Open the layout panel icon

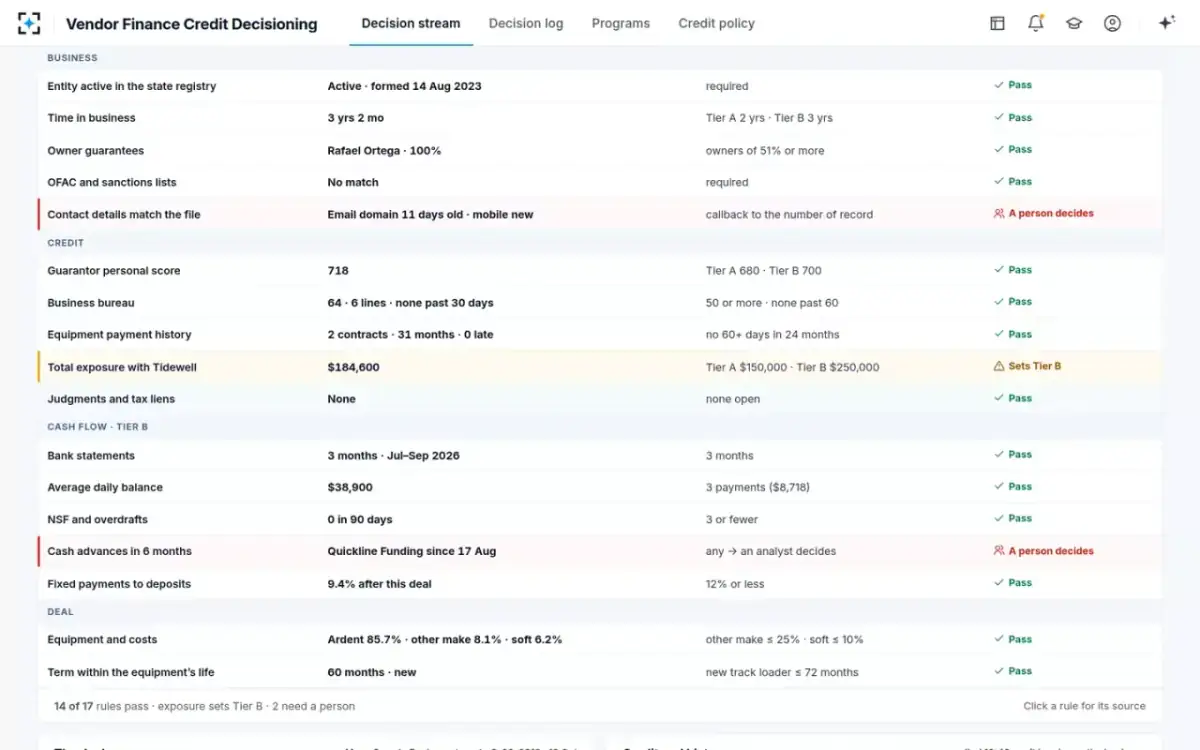pyautogui.click(x=997, y=23)
